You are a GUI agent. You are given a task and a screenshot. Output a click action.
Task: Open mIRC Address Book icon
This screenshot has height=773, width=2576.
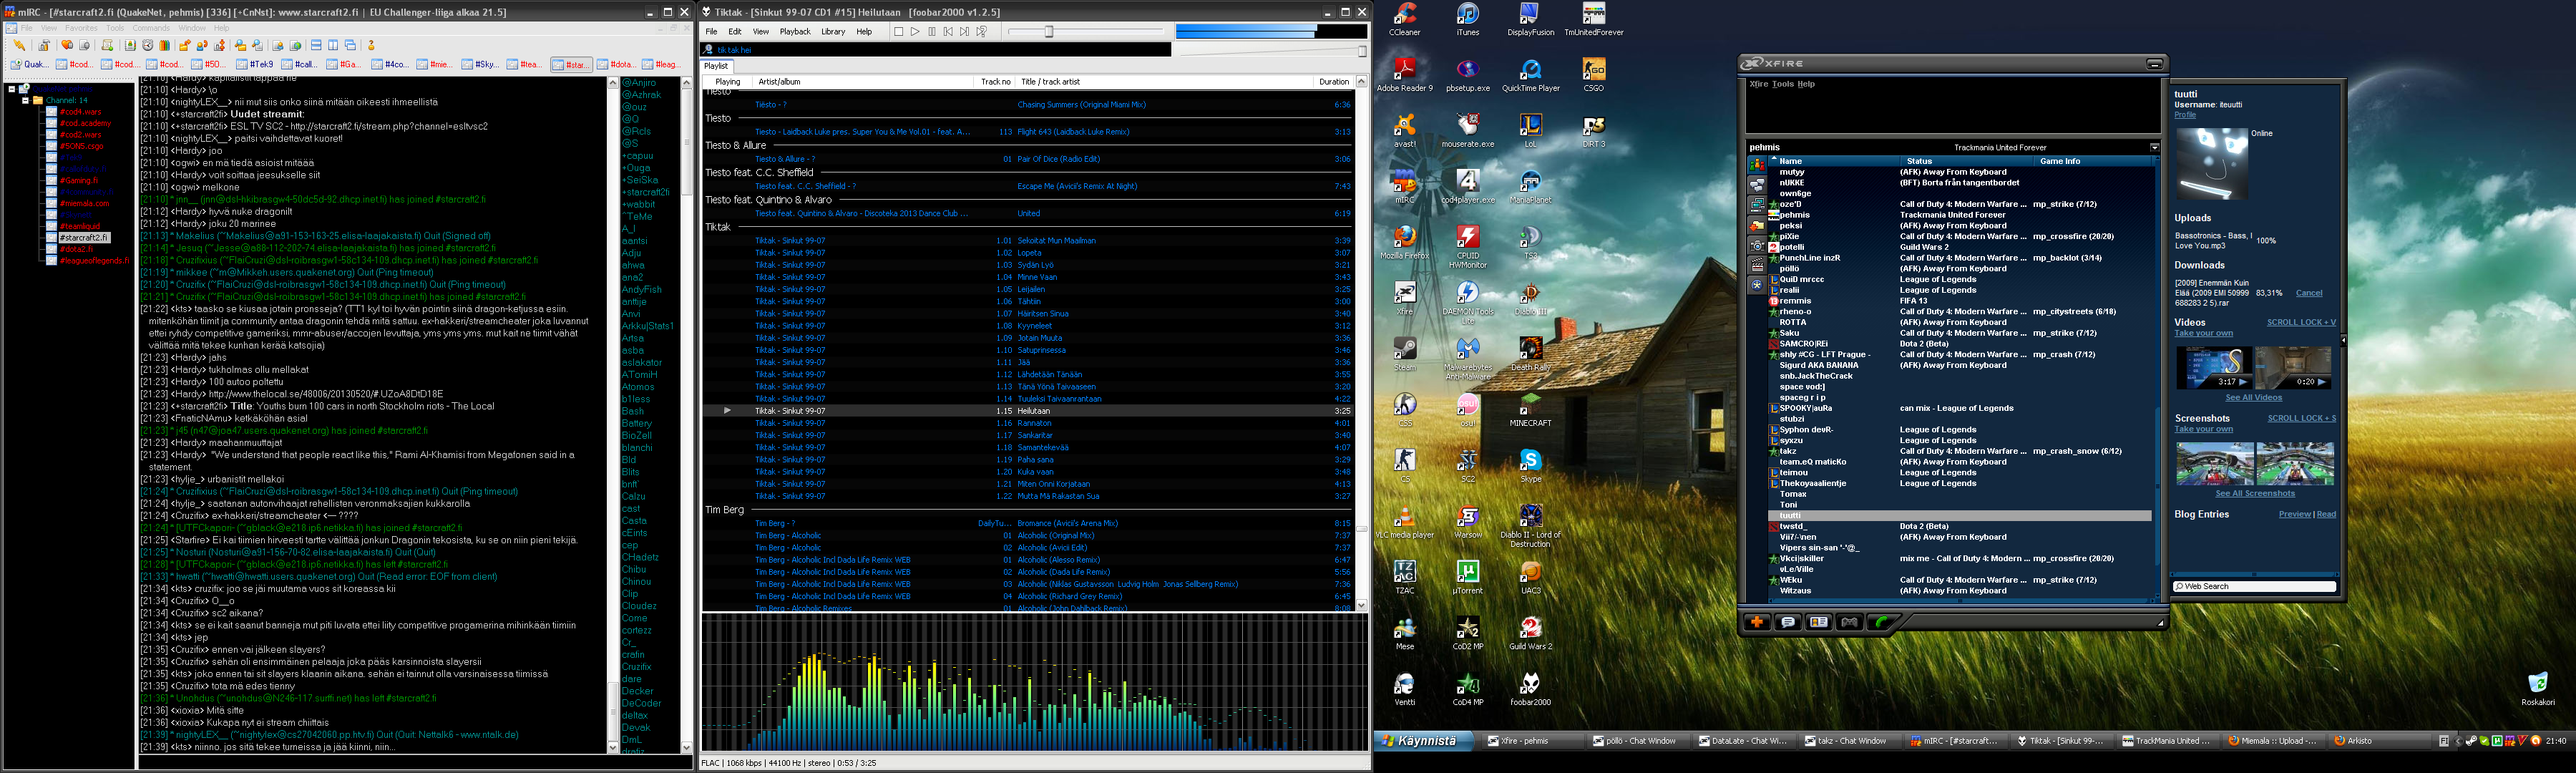pos(130,45)
